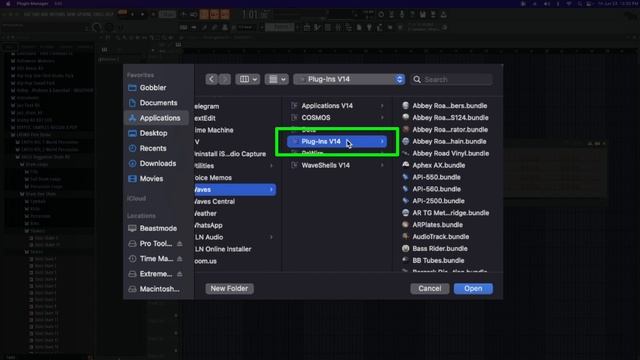
Task: Eject the Pro Tool... volume
Action: pos(180,244)
